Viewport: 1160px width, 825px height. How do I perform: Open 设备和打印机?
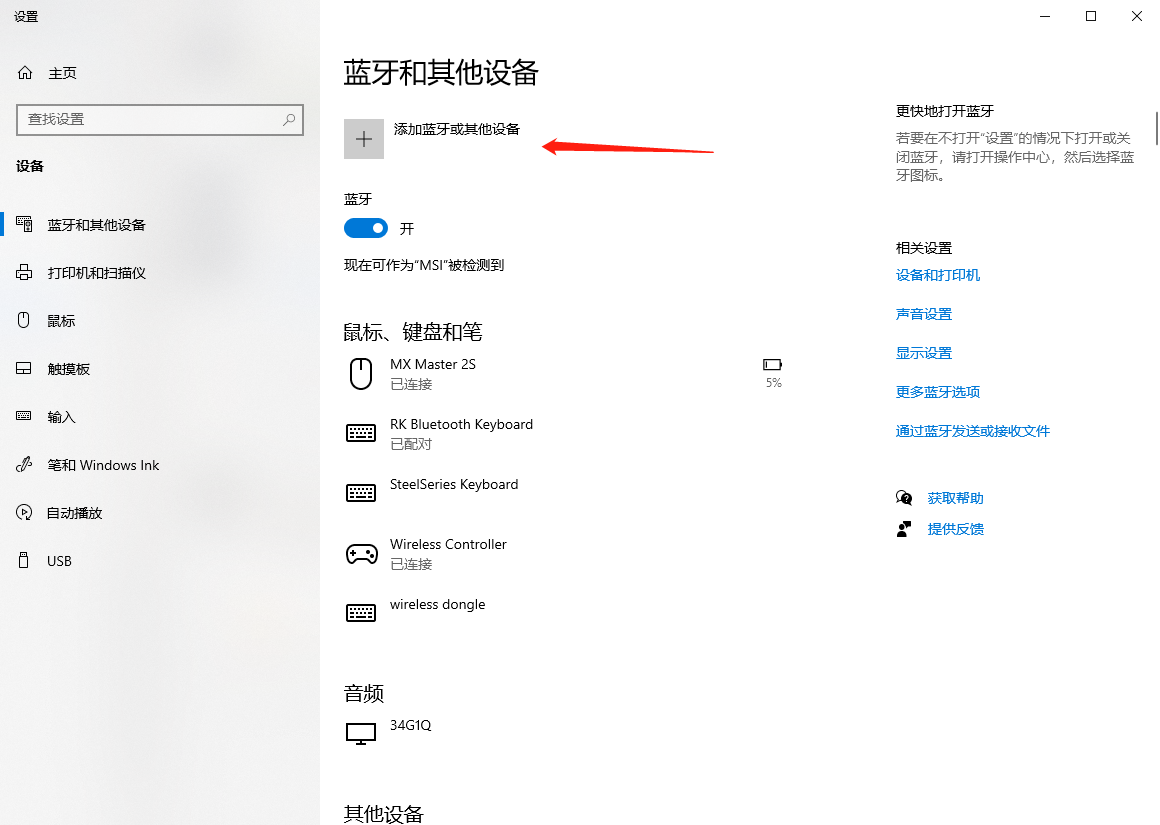click(x=938, y=275)
